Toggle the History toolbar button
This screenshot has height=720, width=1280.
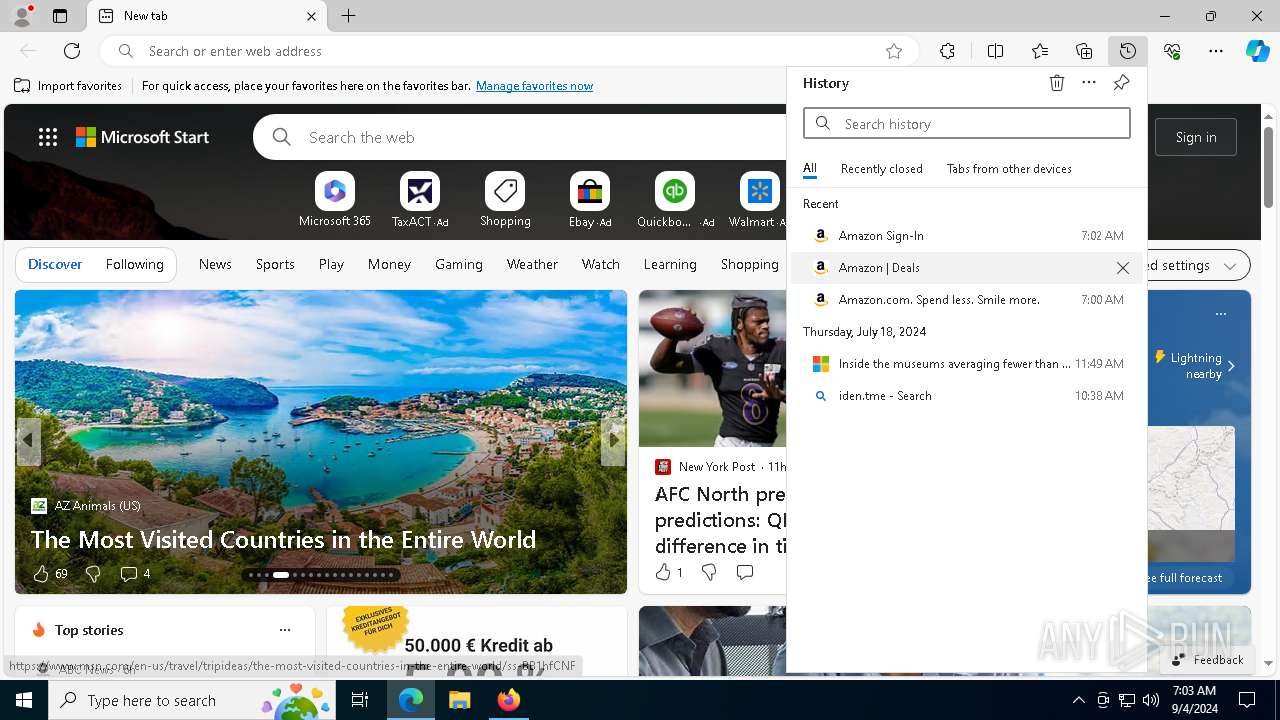1128,51
